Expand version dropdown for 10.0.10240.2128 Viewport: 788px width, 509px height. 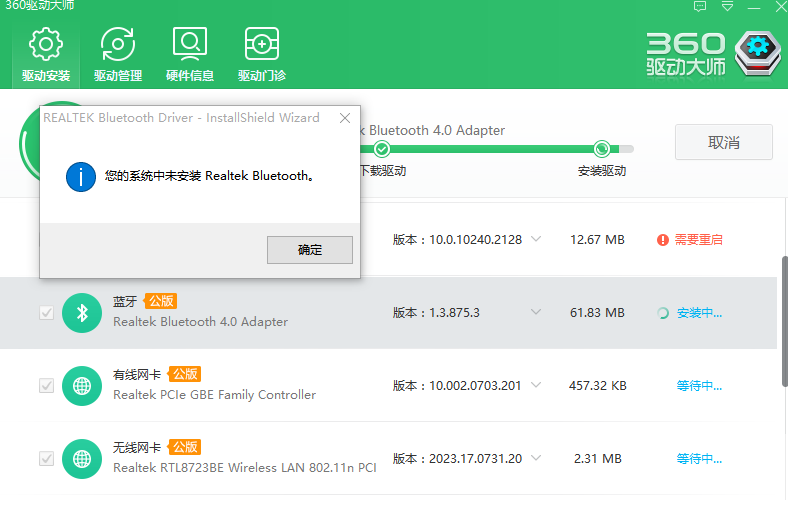[536, 239]
